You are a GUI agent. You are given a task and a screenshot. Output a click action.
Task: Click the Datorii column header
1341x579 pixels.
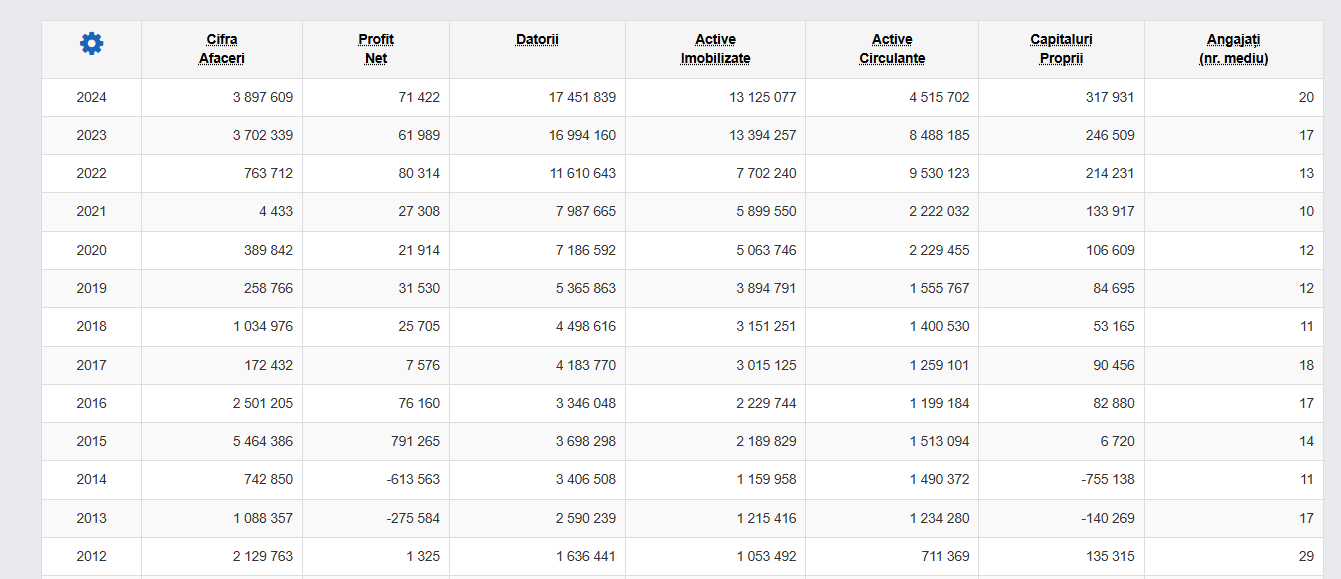click(x=537, y=40)
